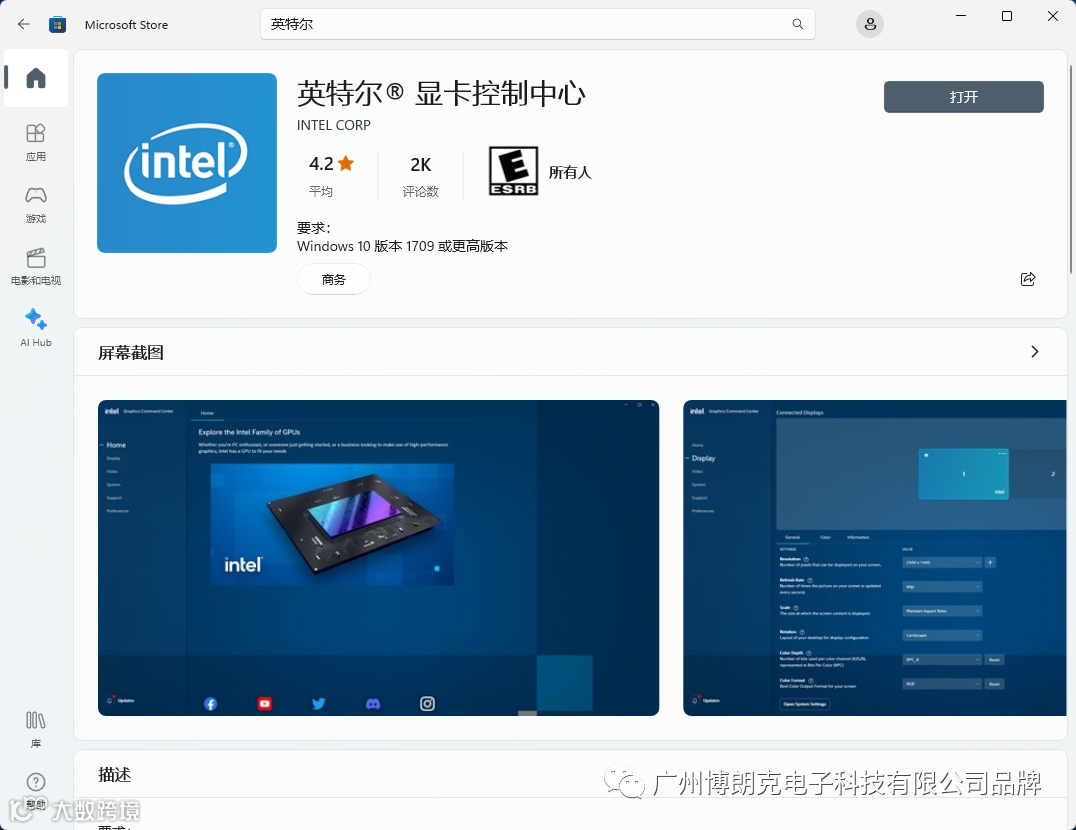Click the Intel app logo tile
The width and height of the screenshot is (1076, 830).
coord(187,163)
